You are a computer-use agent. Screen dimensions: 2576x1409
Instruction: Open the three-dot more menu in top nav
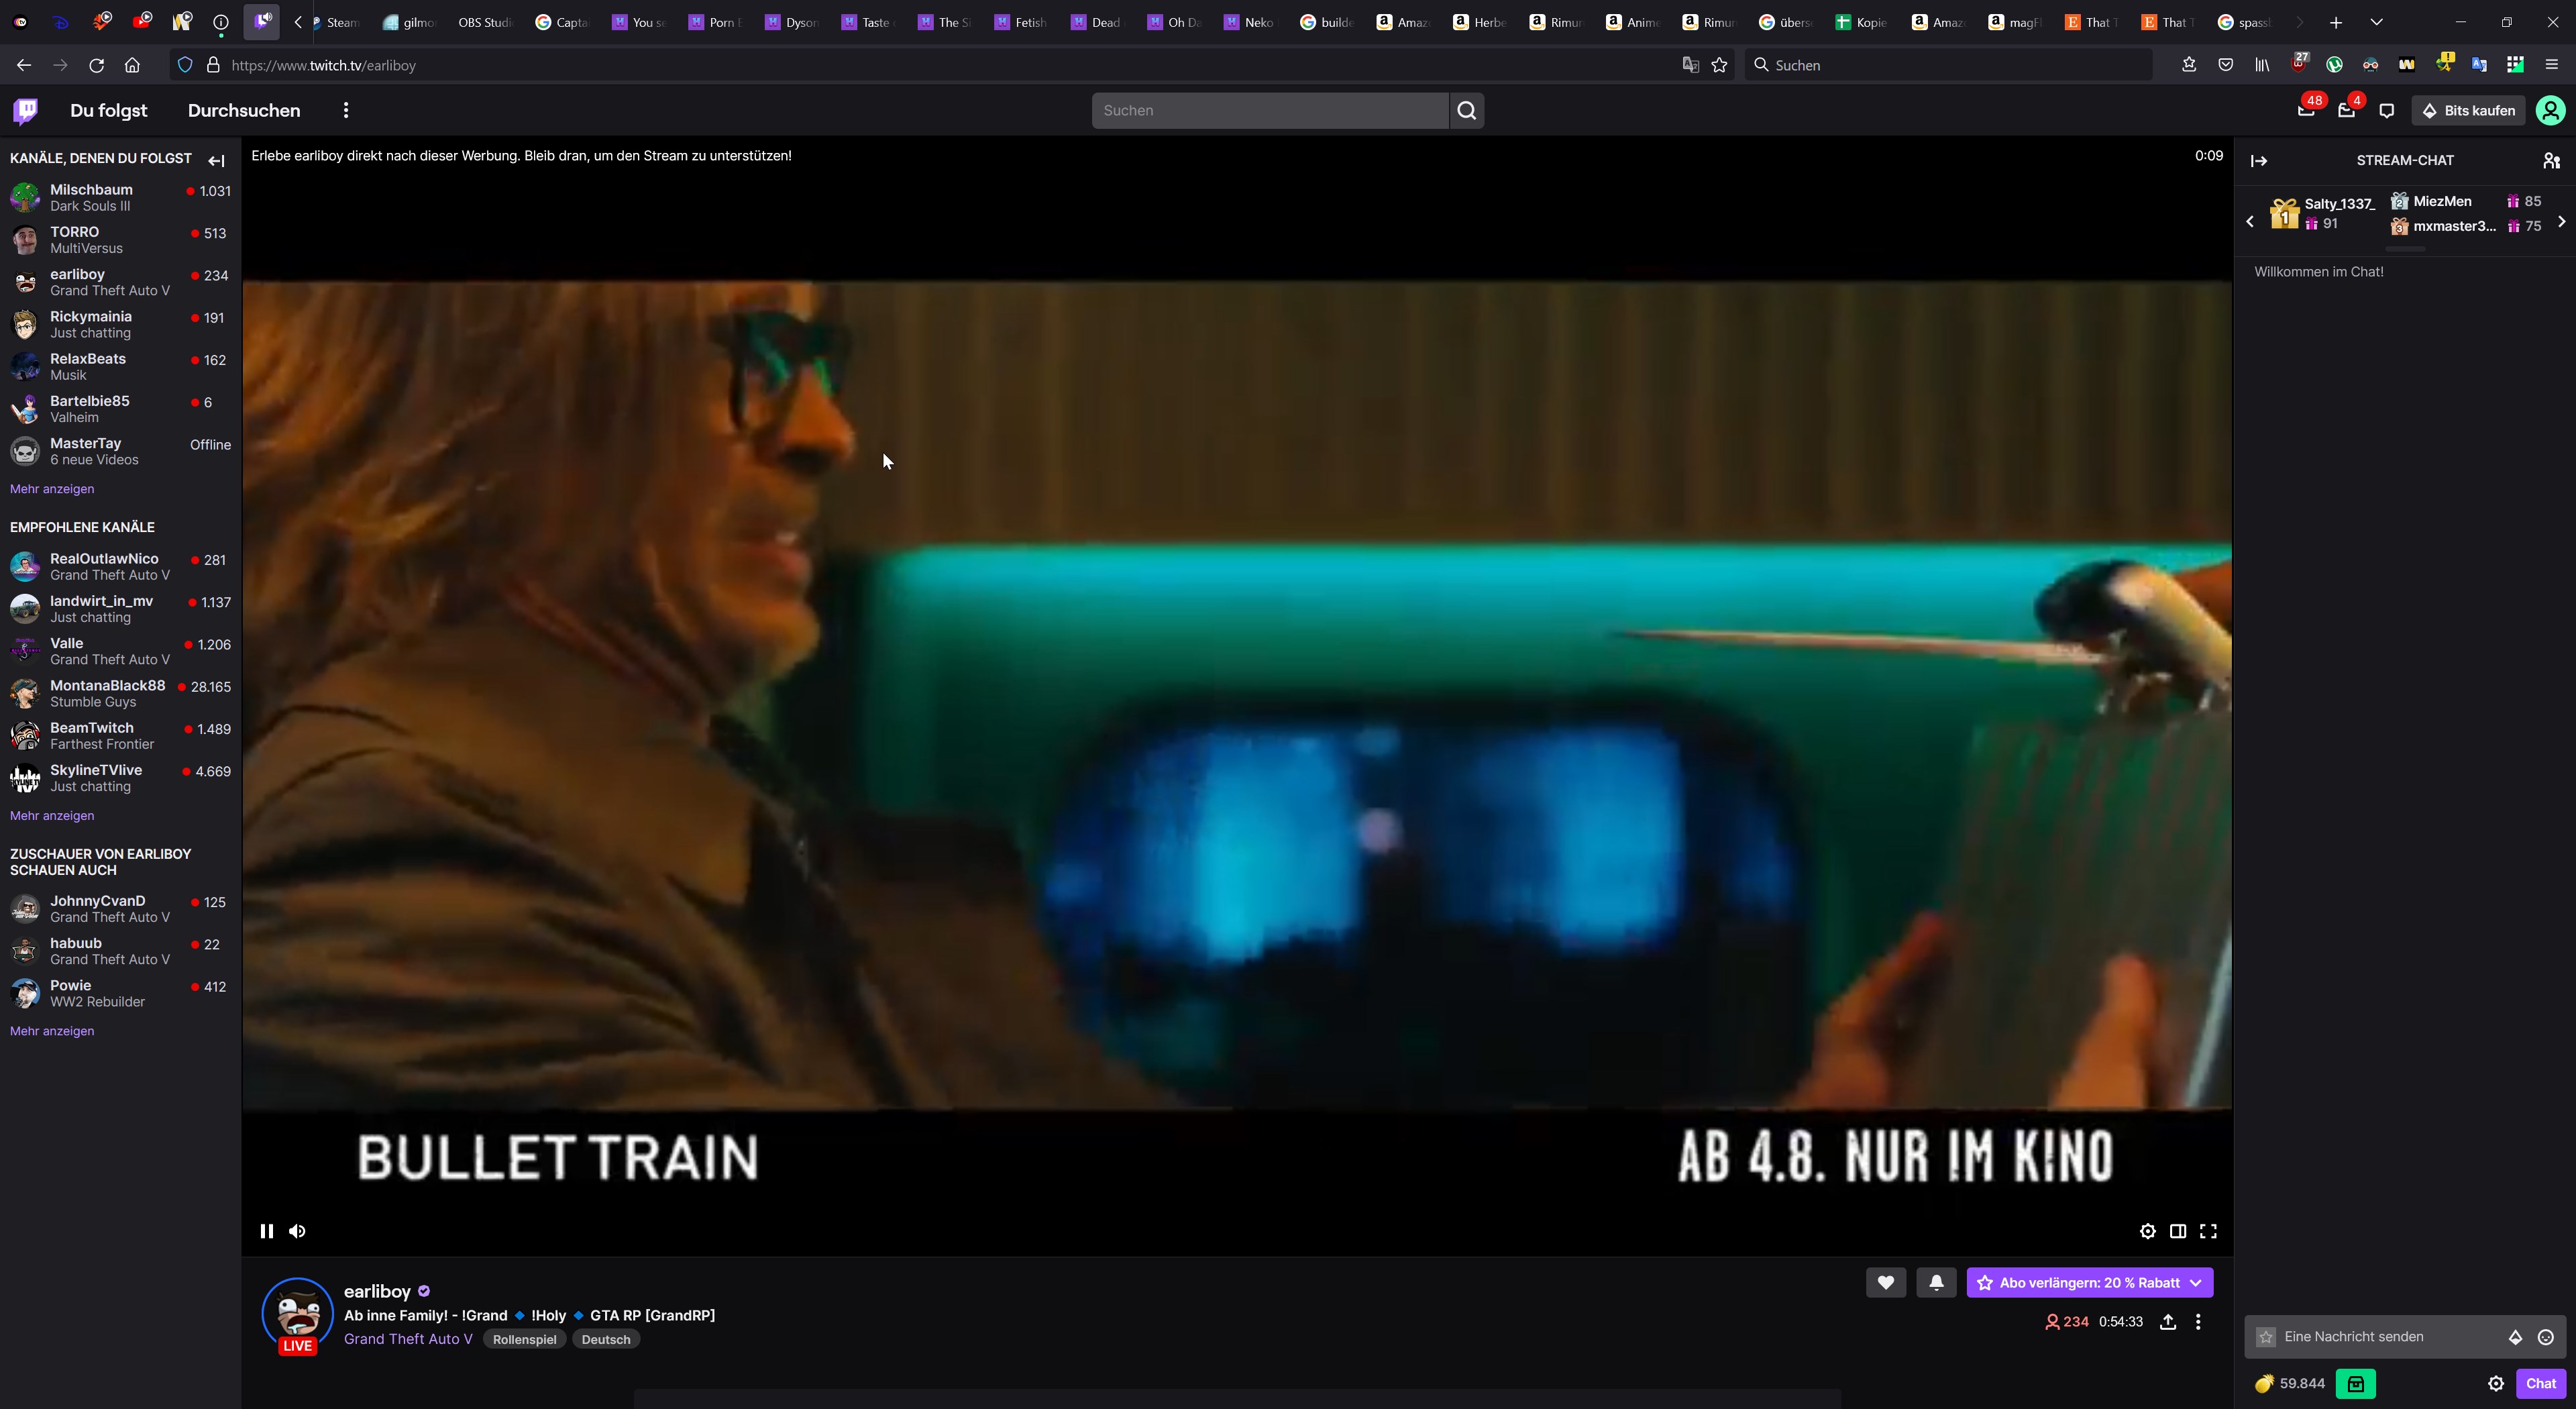click(x=346, y=110)
